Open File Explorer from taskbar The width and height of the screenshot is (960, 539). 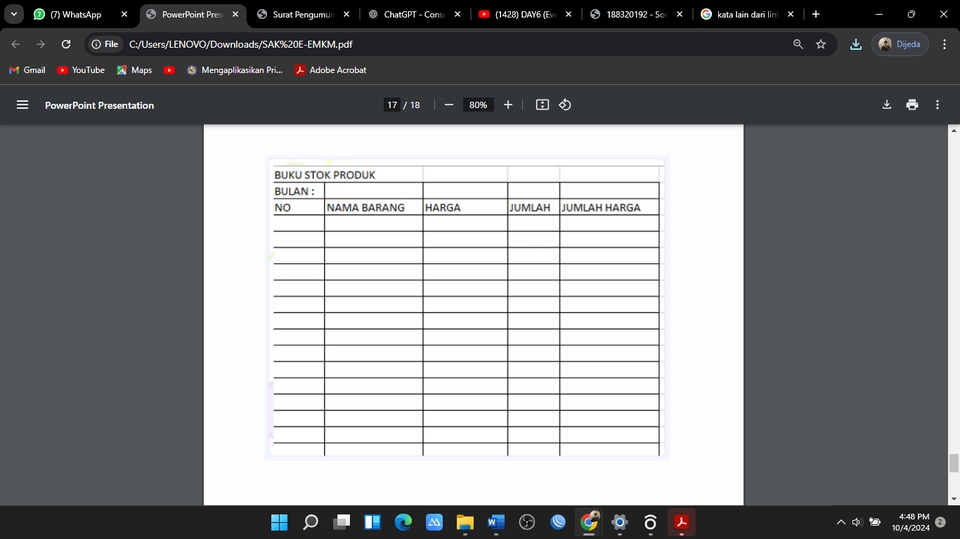(x=465, y=522)
